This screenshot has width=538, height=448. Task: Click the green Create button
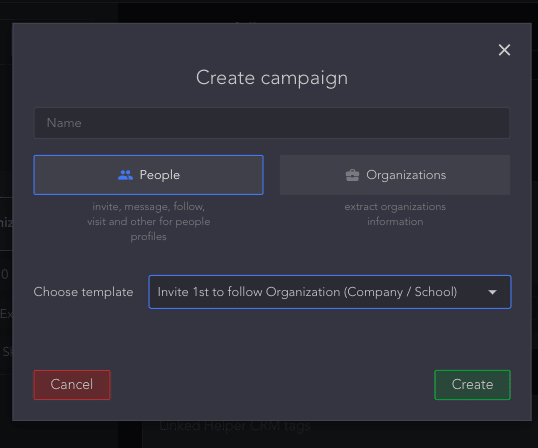[x=472, y=385]
